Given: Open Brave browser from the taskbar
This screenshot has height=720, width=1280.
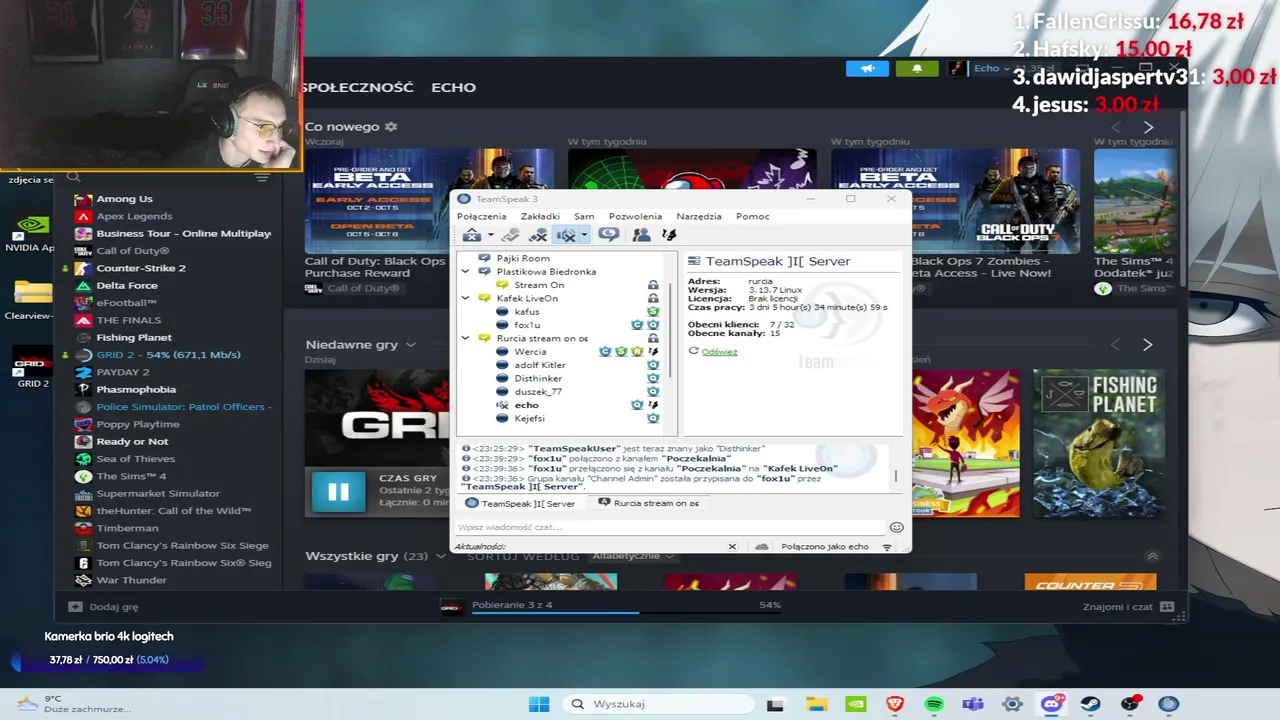Looking at the screenshot, I should tap(895, 704).
